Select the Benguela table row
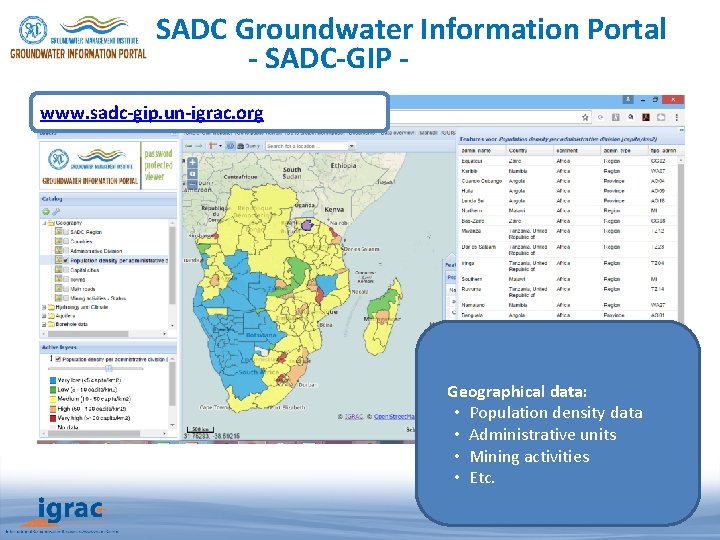This screenshot has width=720, height=540. (568, 315)
